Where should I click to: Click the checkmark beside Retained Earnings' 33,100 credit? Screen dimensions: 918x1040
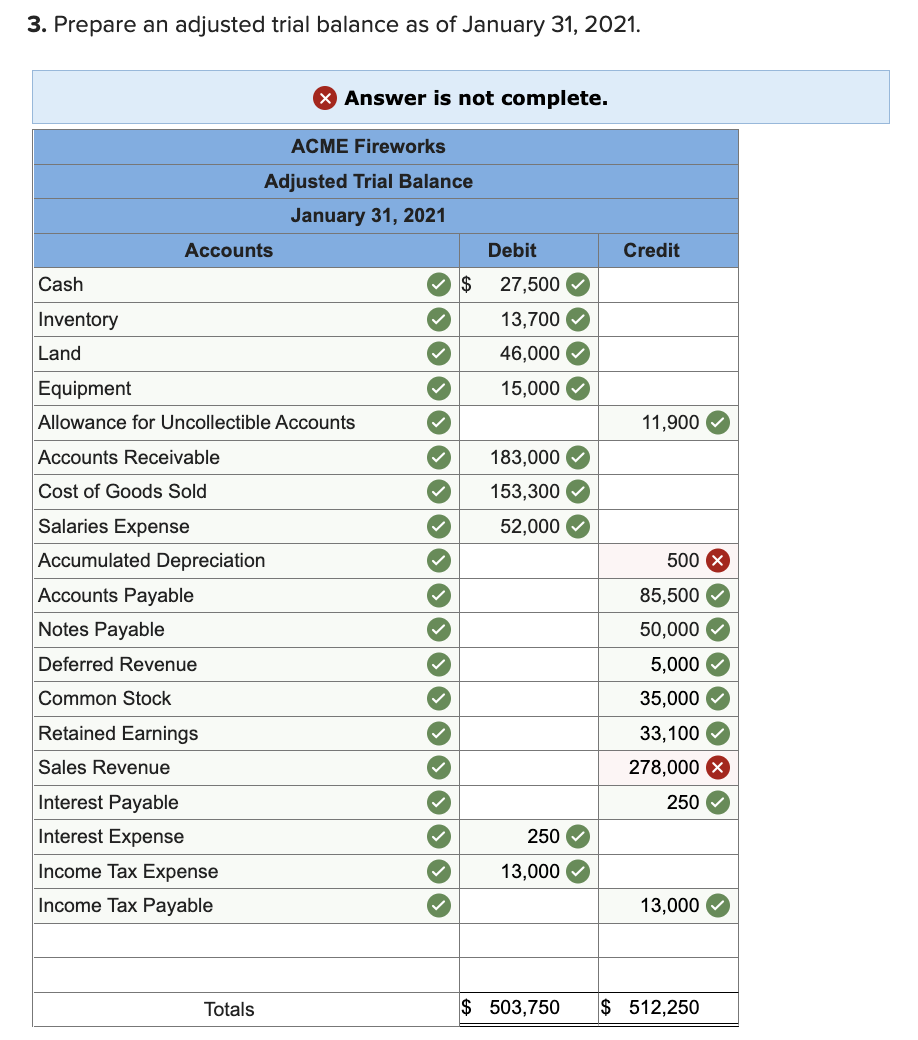pyautogui.click(x=718, y=733)
